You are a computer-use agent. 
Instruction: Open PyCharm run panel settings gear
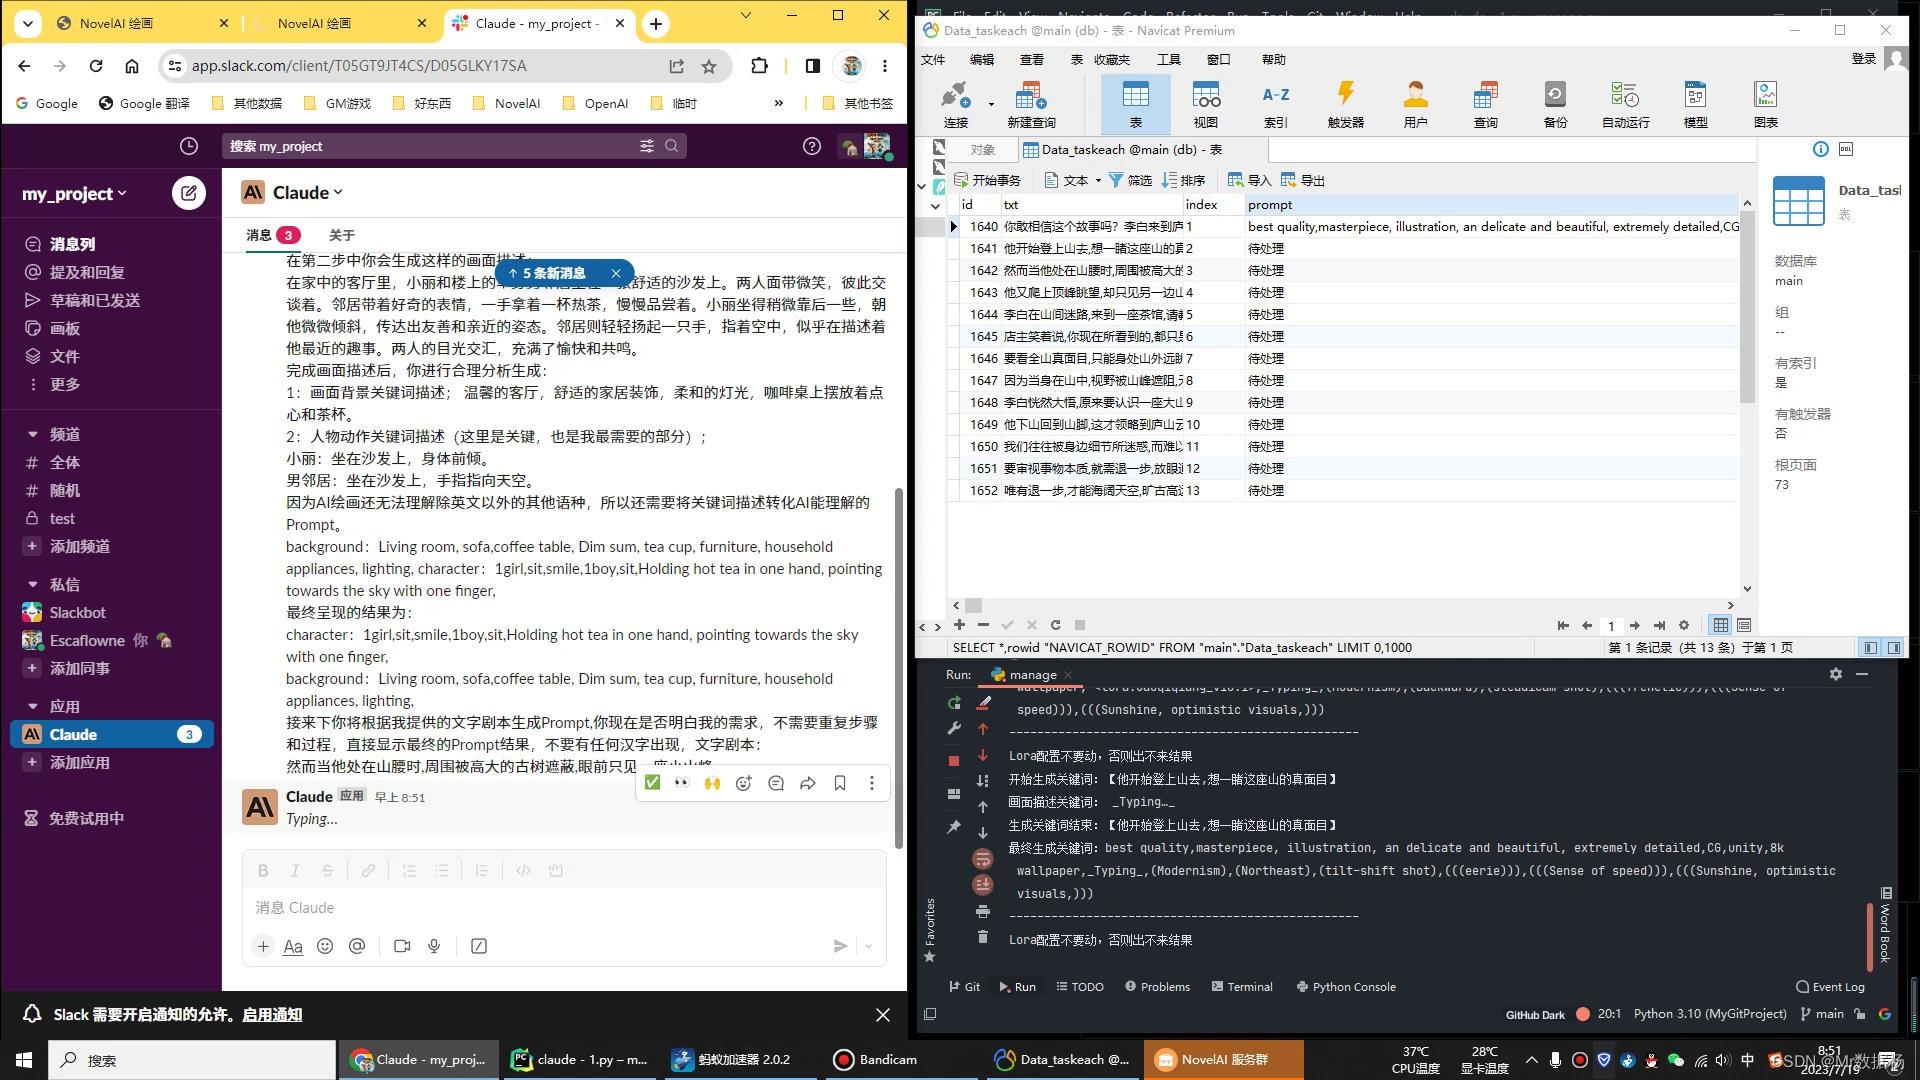tap(1835, 675)
